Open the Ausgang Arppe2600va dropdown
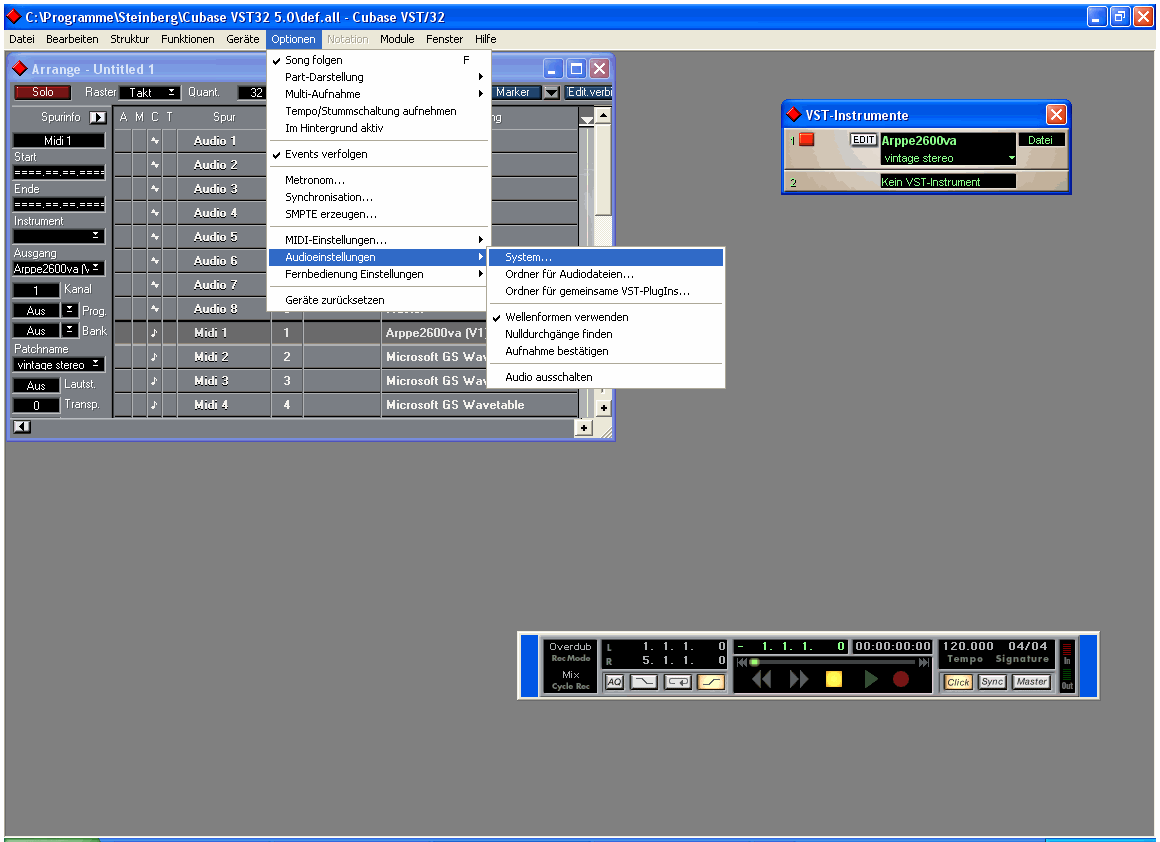Image resolution: width=1160 pixels, height=842 pixels. point(58,268)
